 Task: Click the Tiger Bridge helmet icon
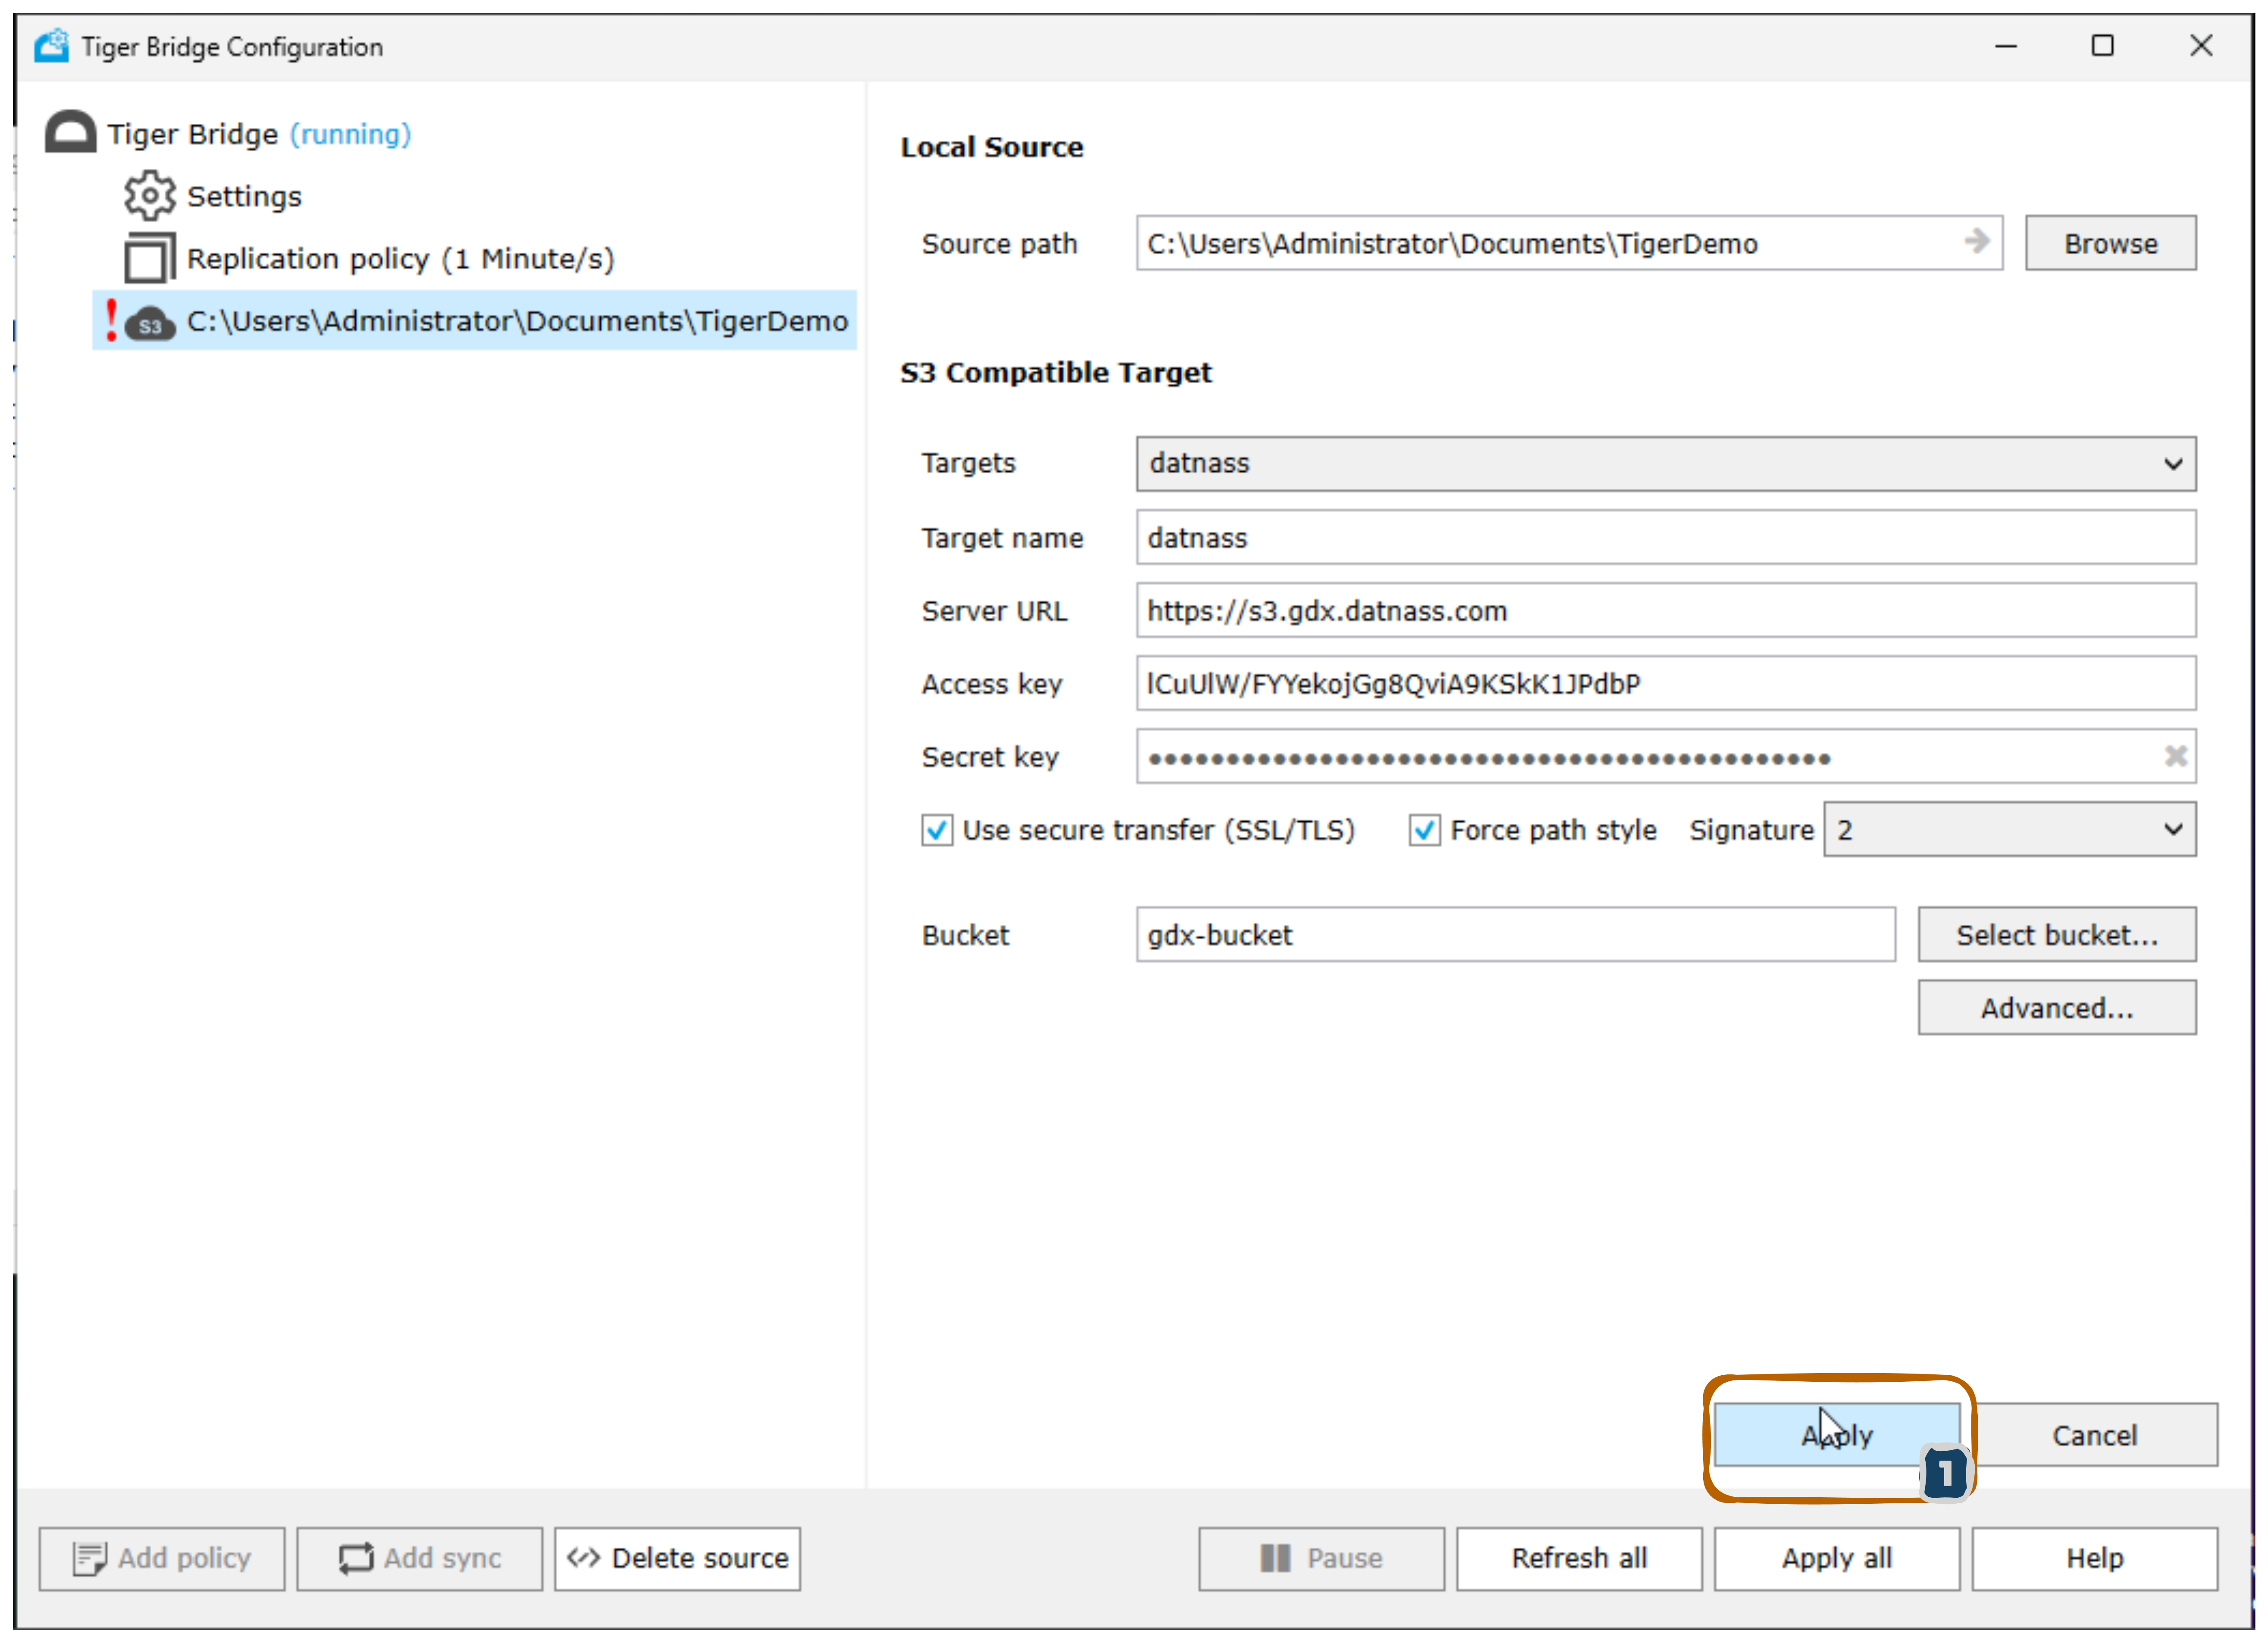(x=70, y=133)
